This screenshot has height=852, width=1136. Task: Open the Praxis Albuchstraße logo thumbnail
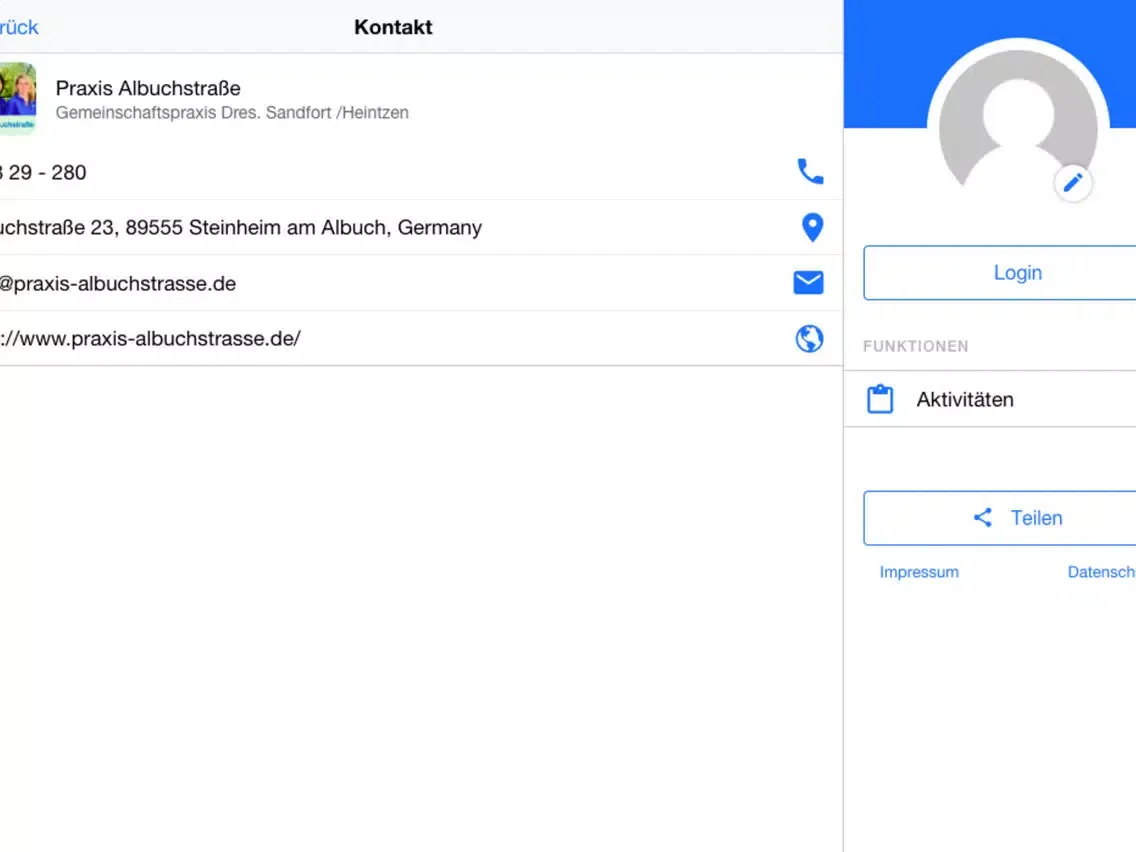17,99
